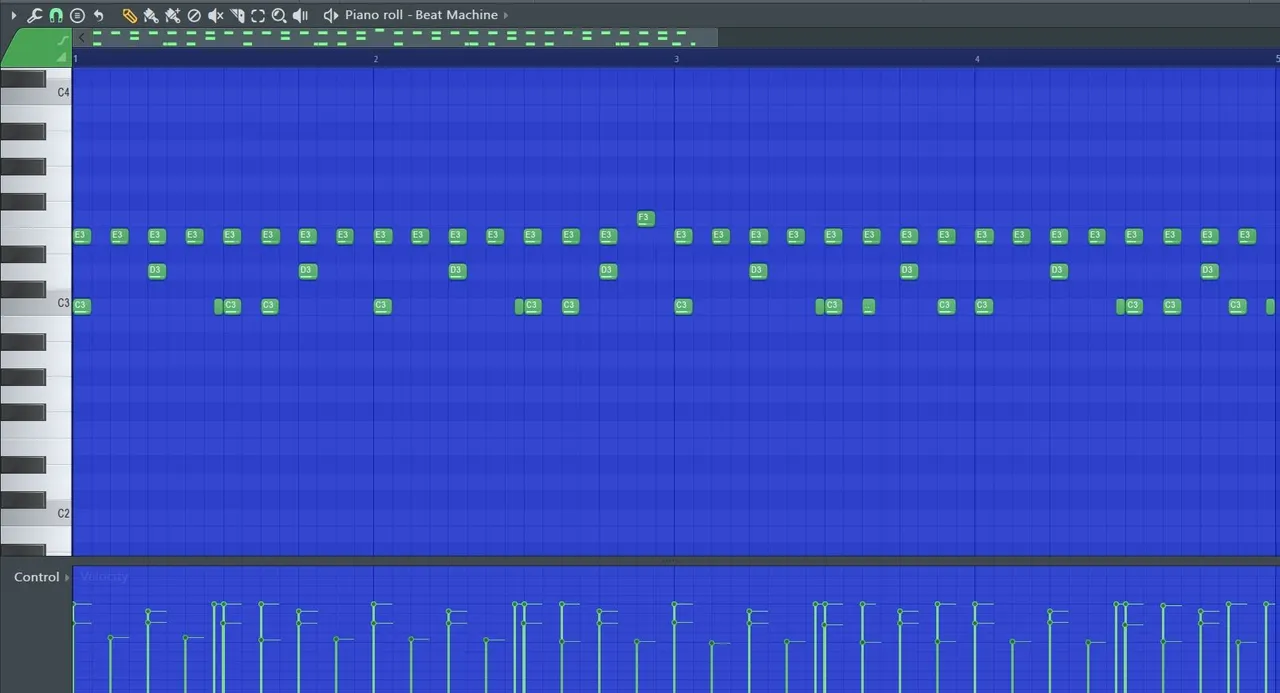
Task: Open the wrench Tools menu
Action: click(34, 15)
